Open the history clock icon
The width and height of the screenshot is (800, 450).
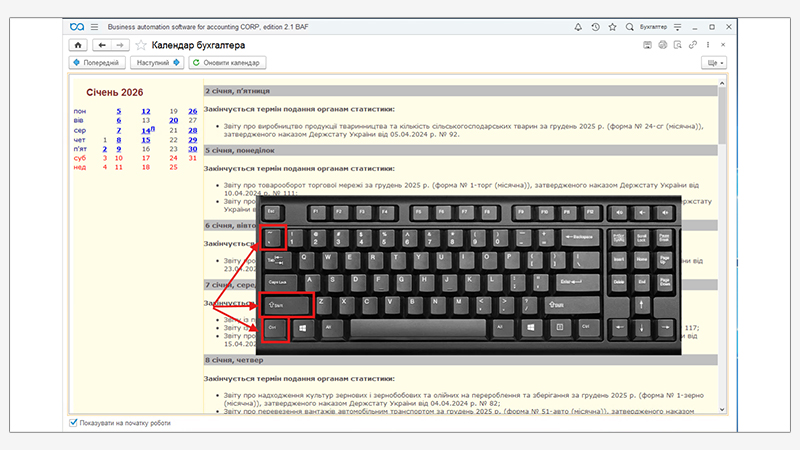click(595, 26)
